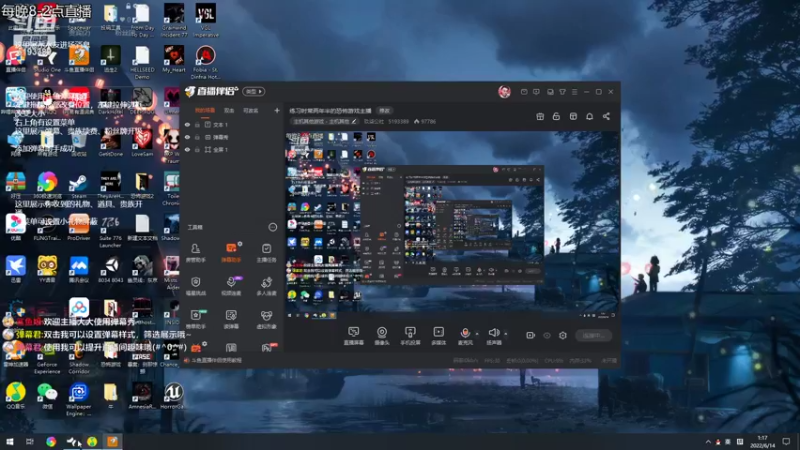Open the video mic-link tool
The height and width of the screenshot is (450, 800).
click(x=231, y=286)
